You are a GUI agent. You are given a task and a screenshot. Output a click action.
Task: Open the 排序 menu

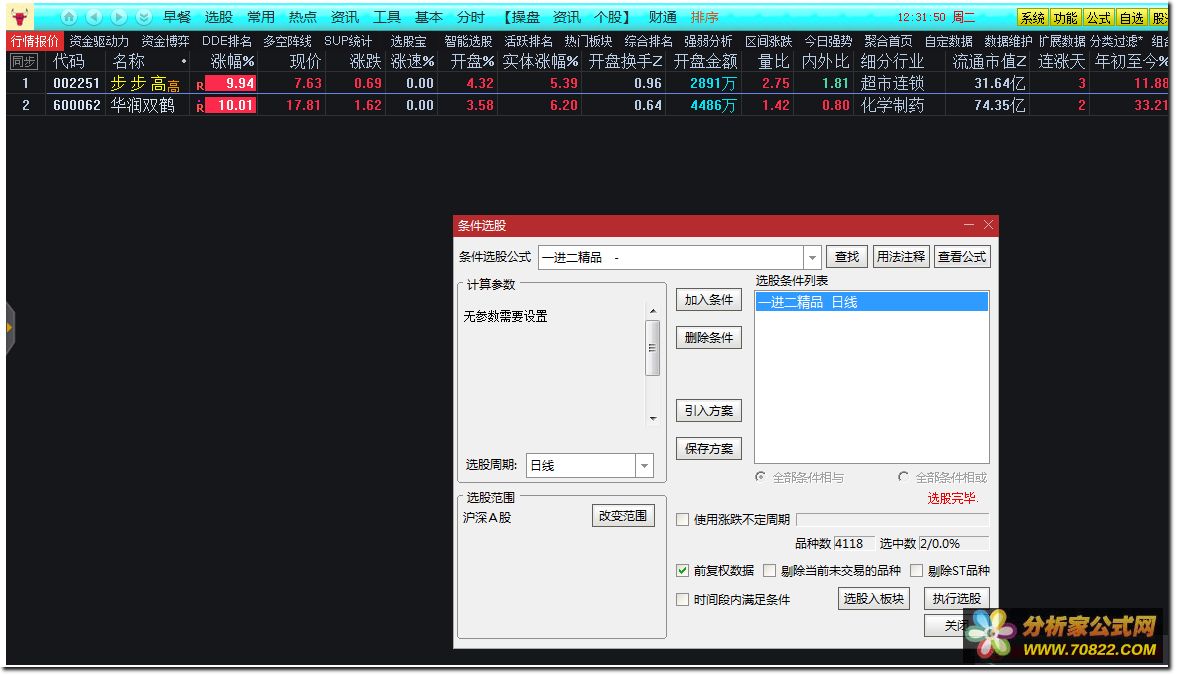click(705, 17)
